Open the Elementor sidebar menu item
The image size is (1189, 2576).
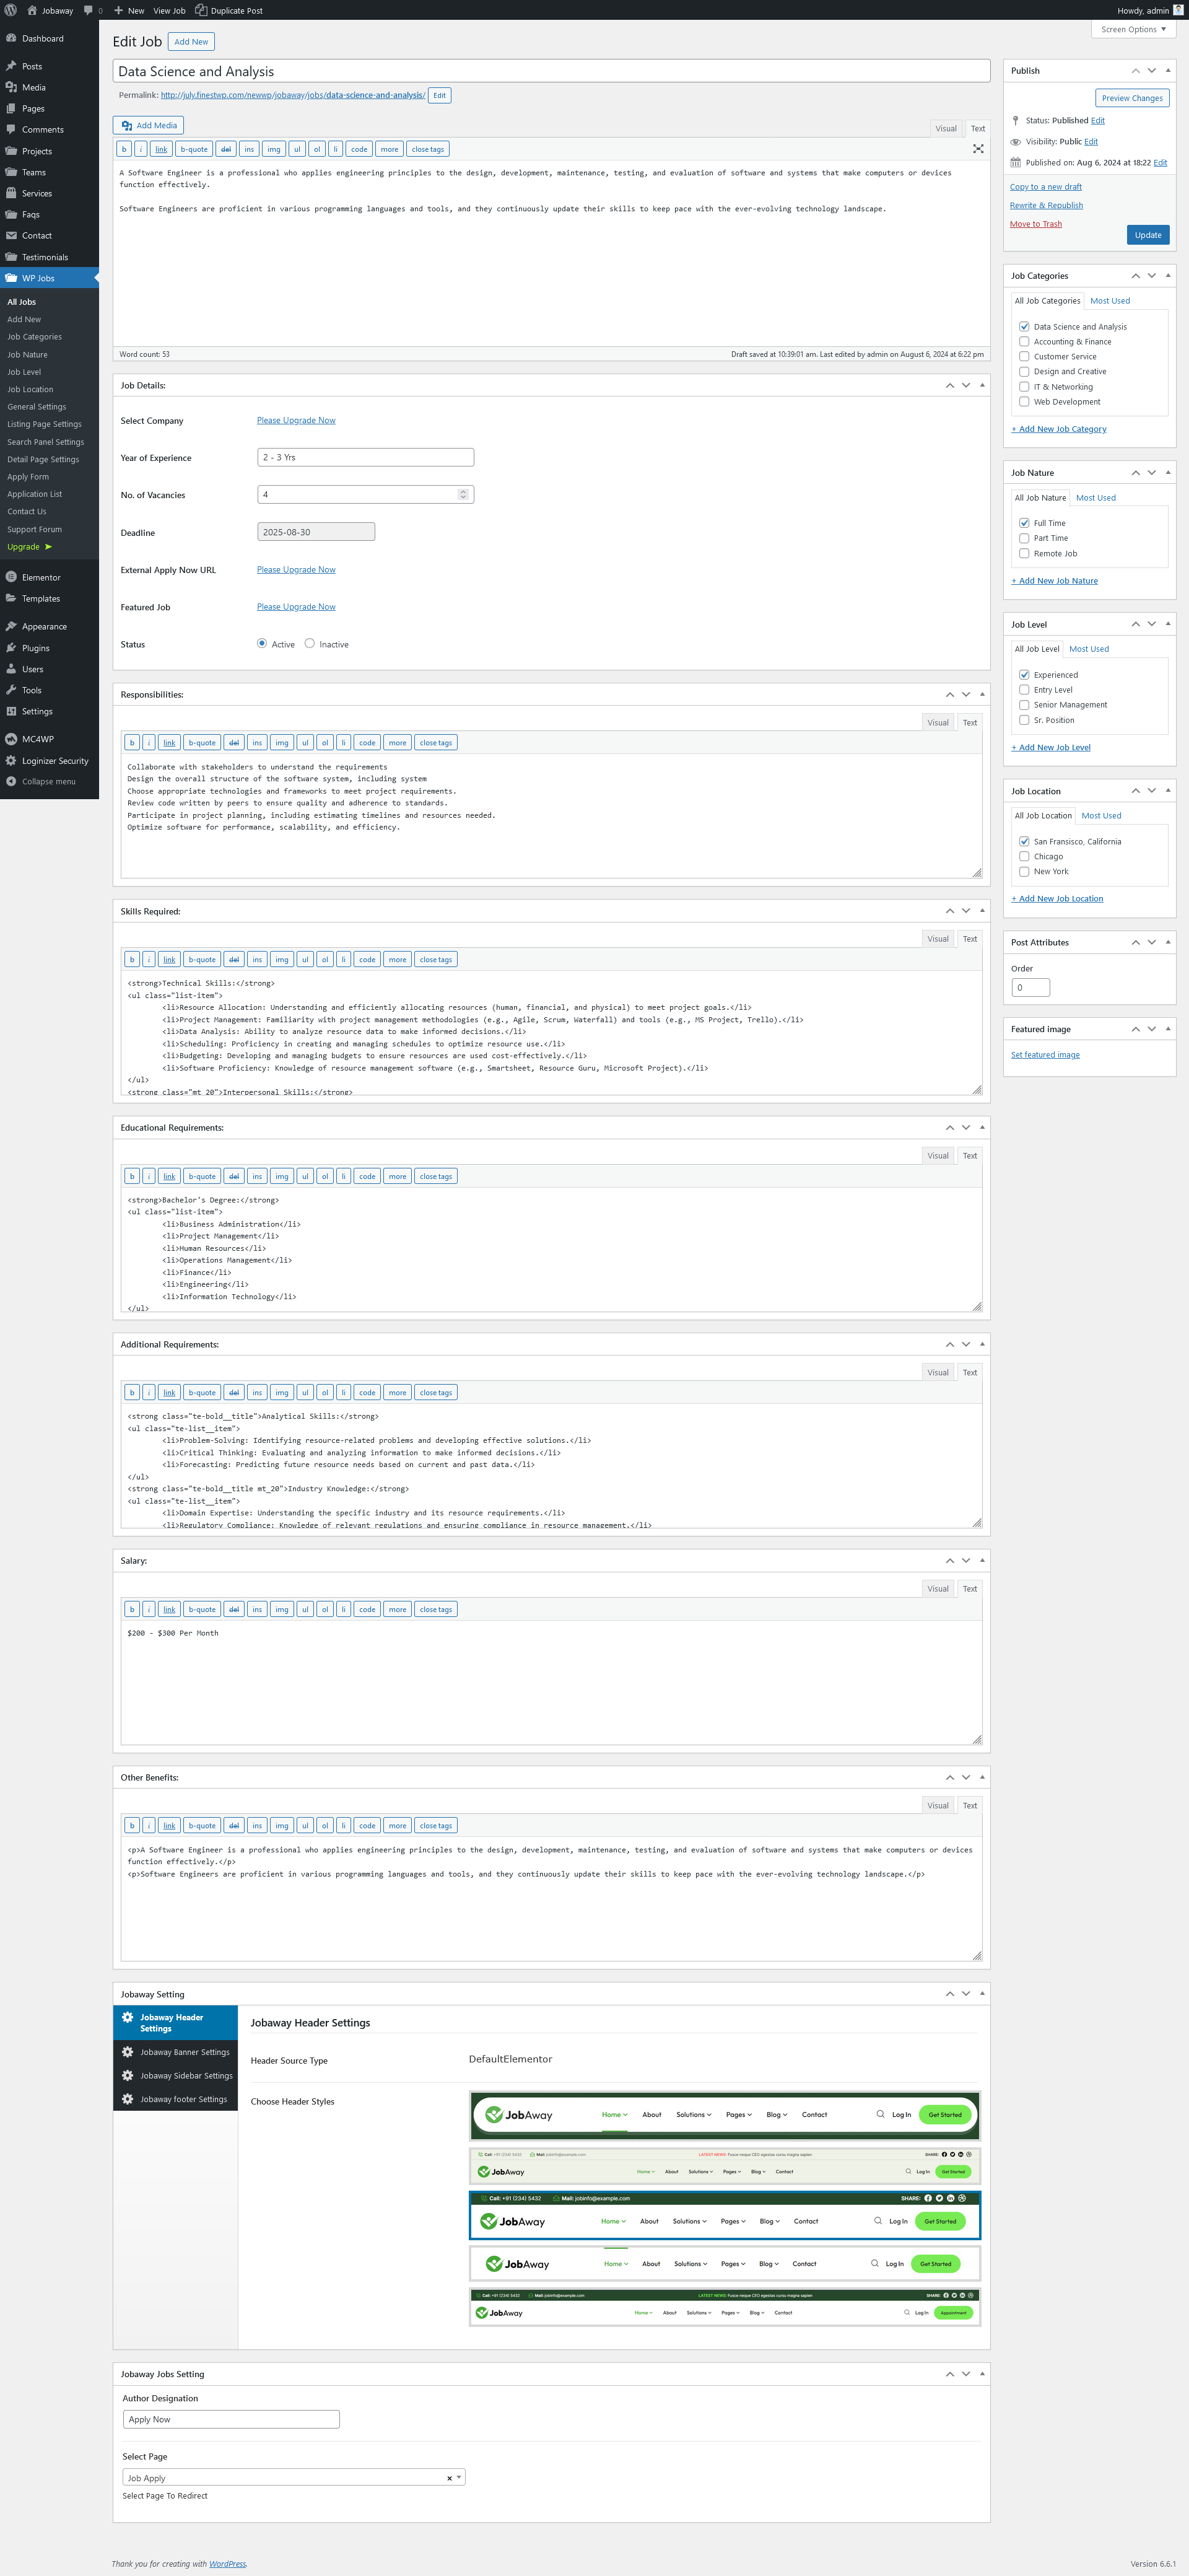click(41, 577)
